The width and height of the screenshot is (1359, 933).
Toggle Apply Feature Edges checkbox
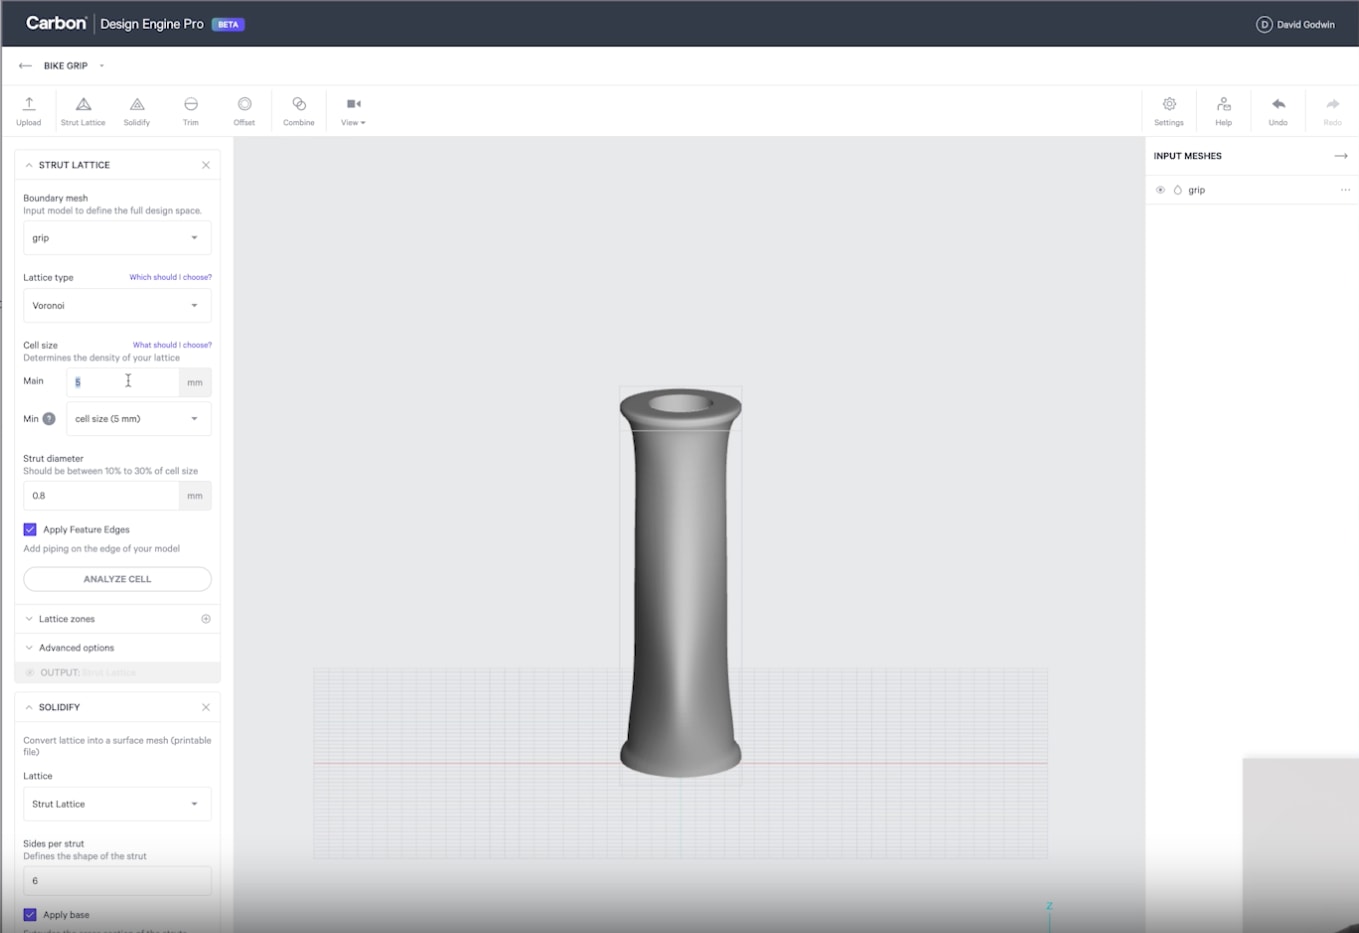pos(30,530)
